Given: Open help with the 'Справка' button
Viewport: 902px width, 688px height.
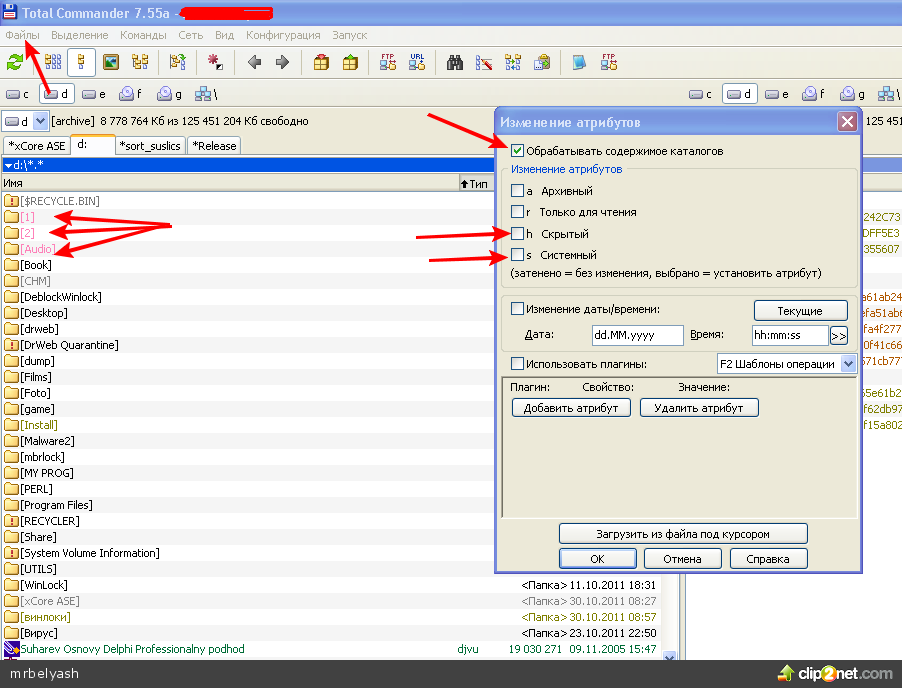Looking at the screenshot, I should (x=768, y=559).
